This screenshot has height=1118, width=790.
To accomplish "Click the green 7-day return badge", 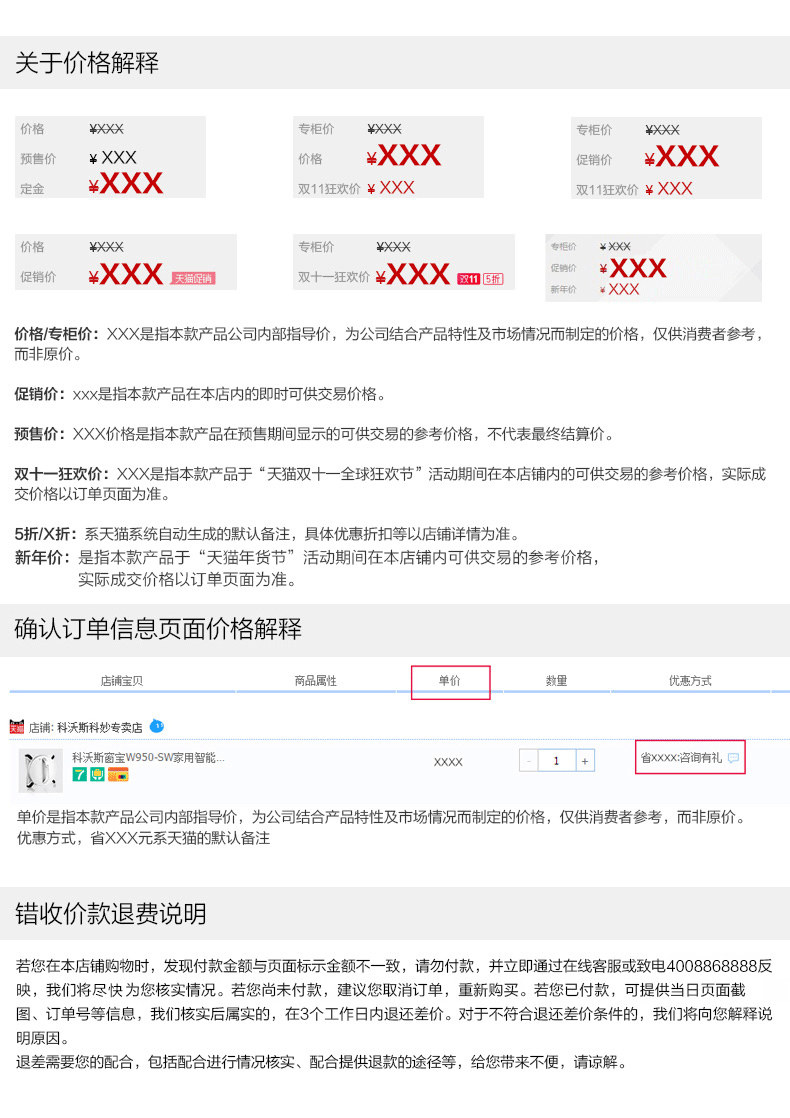I will point(79,774).
